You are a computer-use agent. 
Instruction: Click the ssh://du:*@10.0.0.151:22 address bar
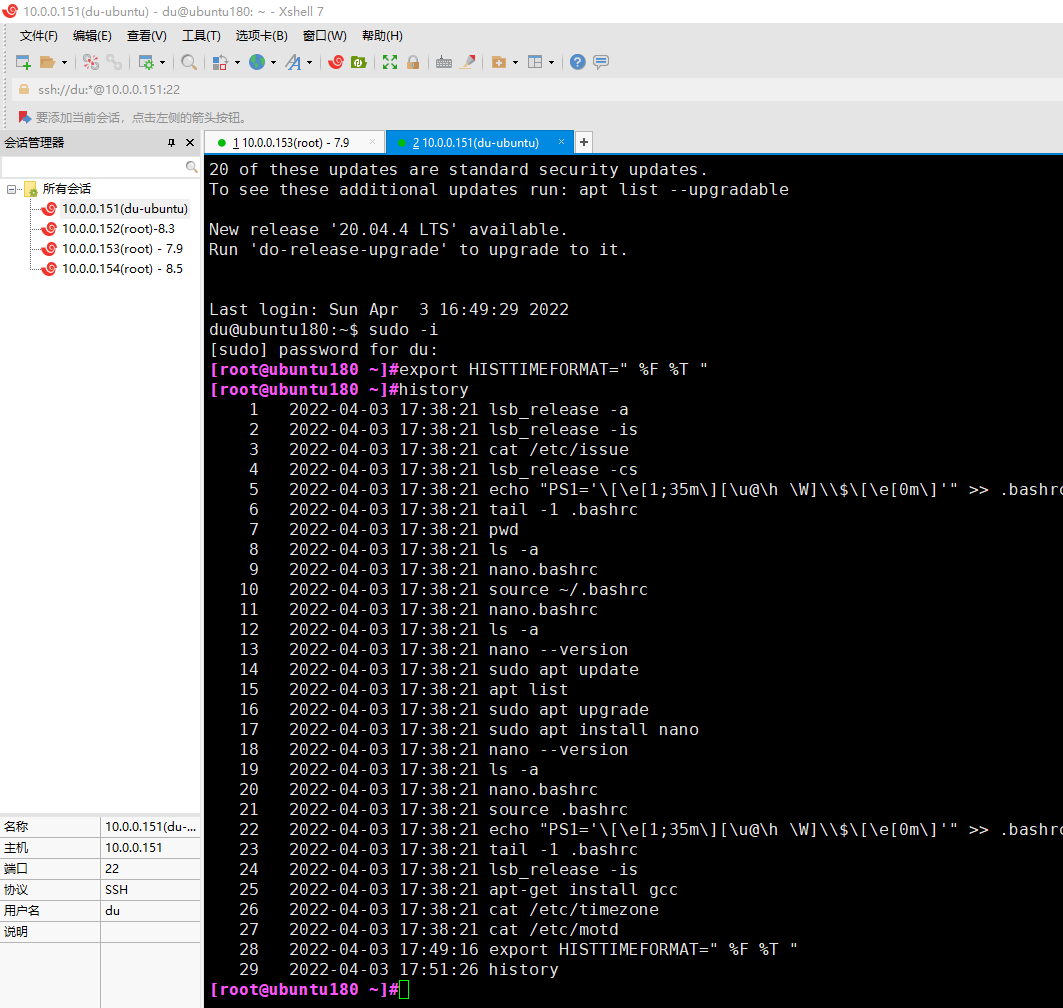point(536,89)
